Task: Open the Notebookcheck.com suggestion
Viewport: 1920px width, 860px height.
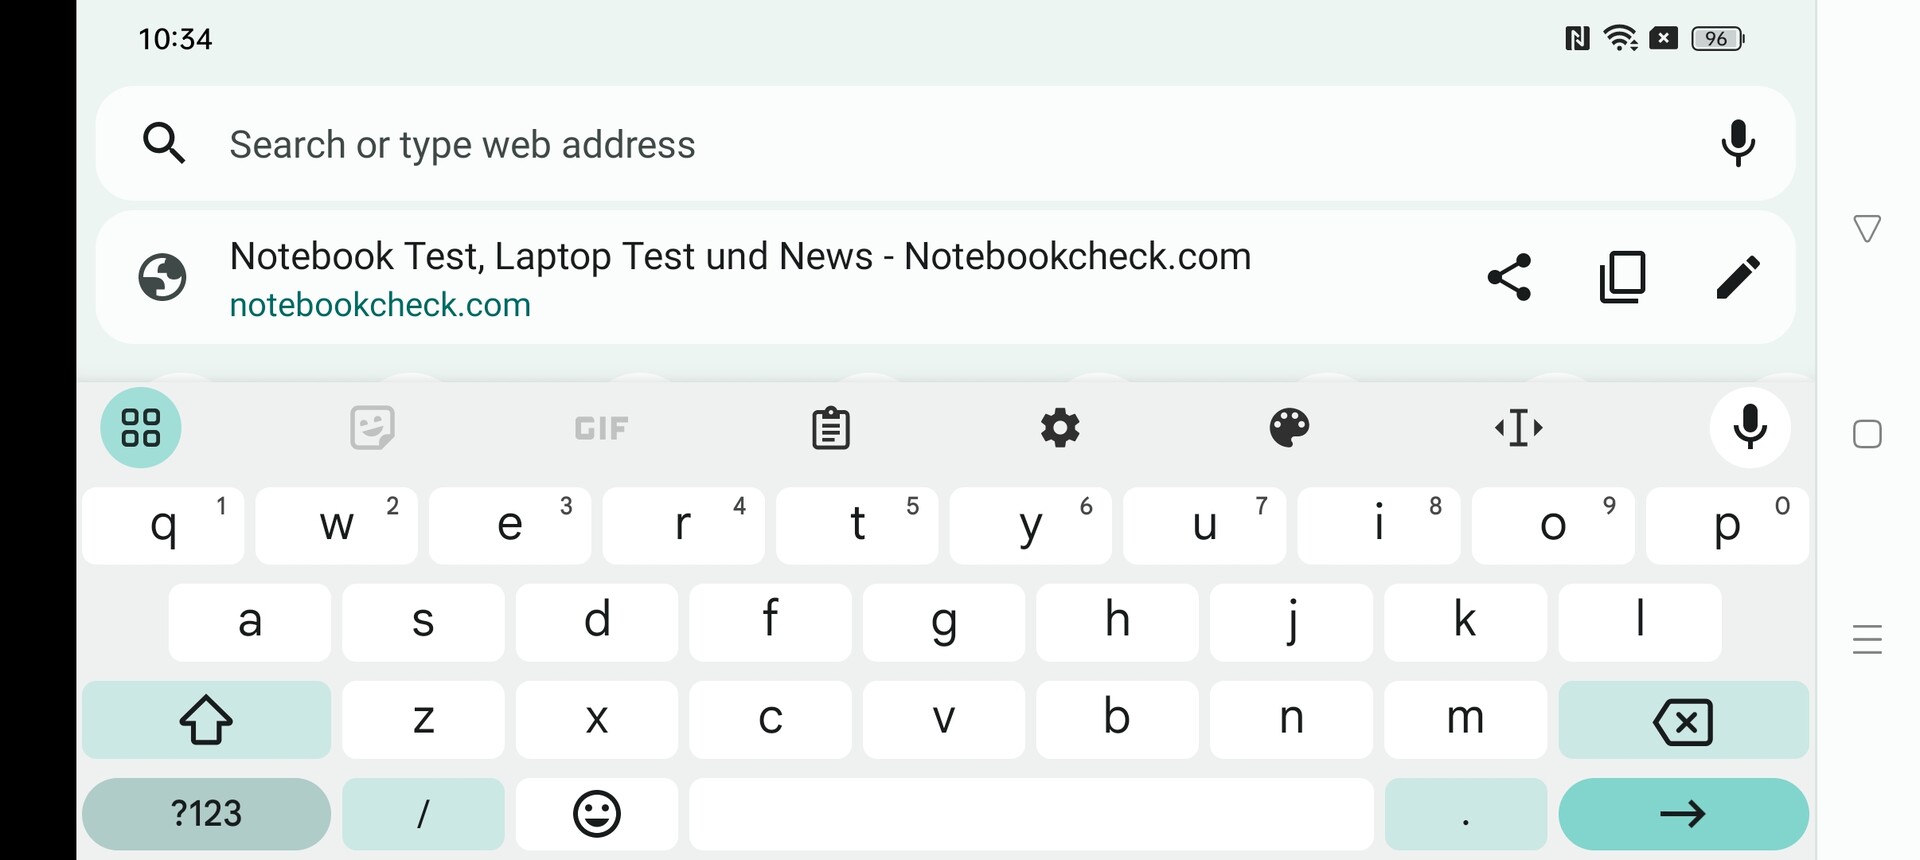Action: (740, 277)
